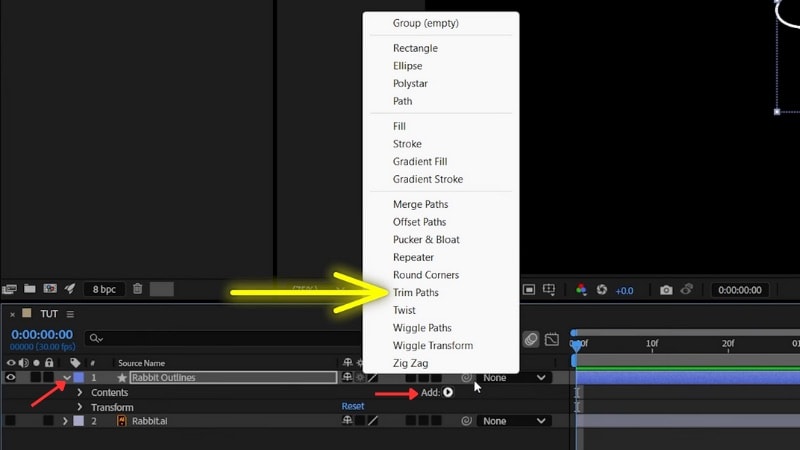Viewport: 800px width, 450px height.
Task: Expand the Transform group
Action: tap(80, 407)
